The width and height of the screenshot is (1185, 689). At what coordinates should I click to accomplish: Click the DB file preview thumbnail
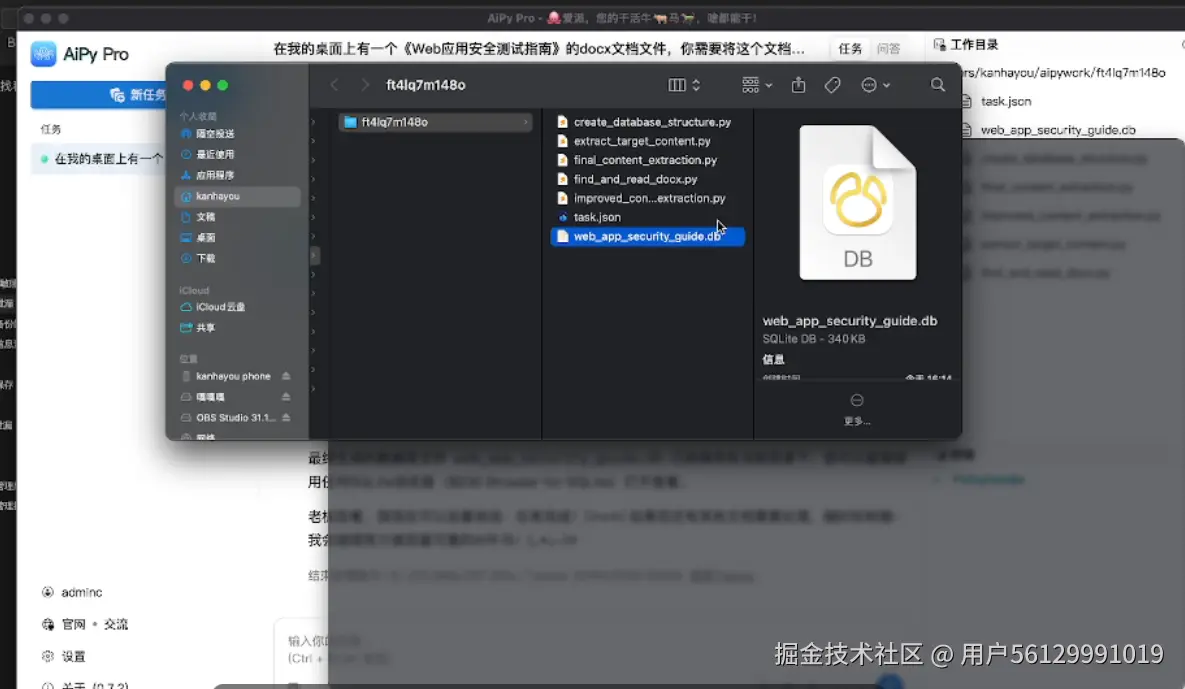coord(858,202)
